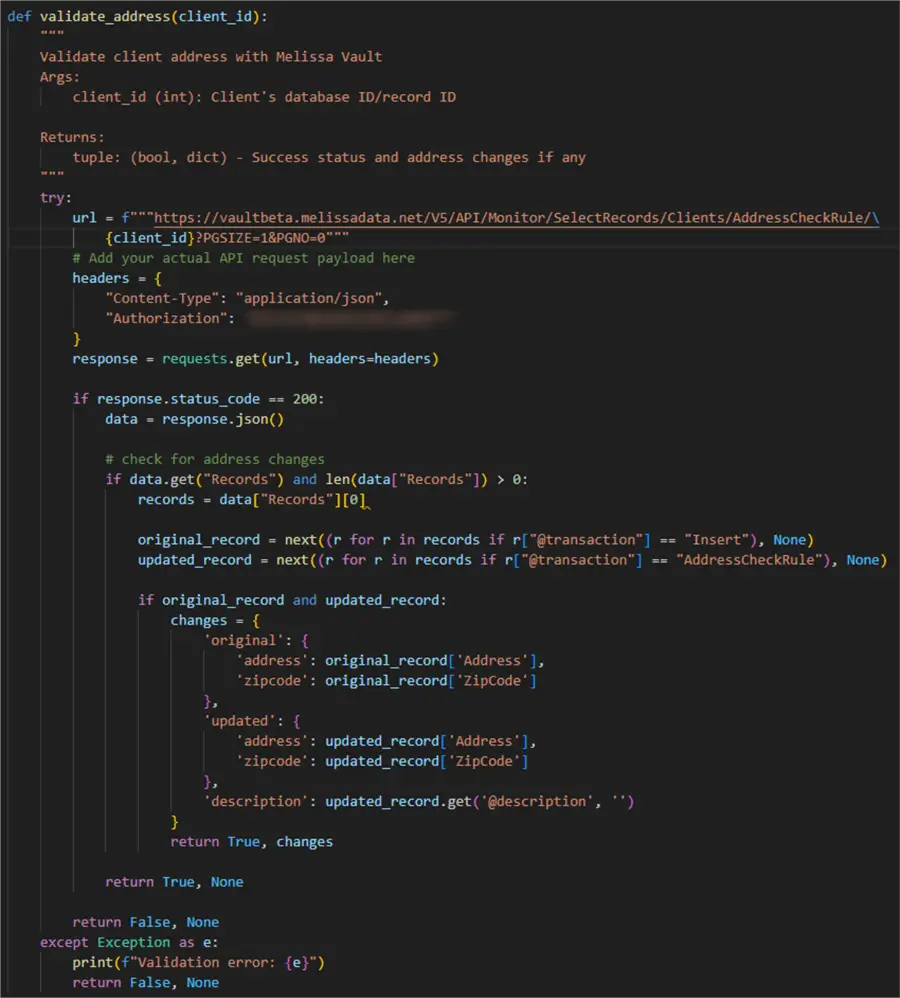Click the 'updated_record = next(...' line

[x=512, y=560]
